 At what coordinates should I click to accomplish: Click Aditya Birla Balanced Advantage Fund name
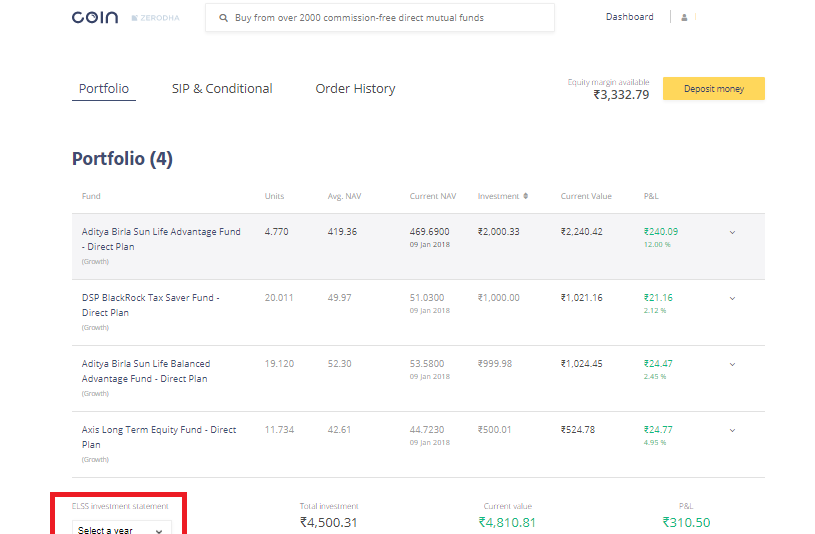(x=146, y=371)
